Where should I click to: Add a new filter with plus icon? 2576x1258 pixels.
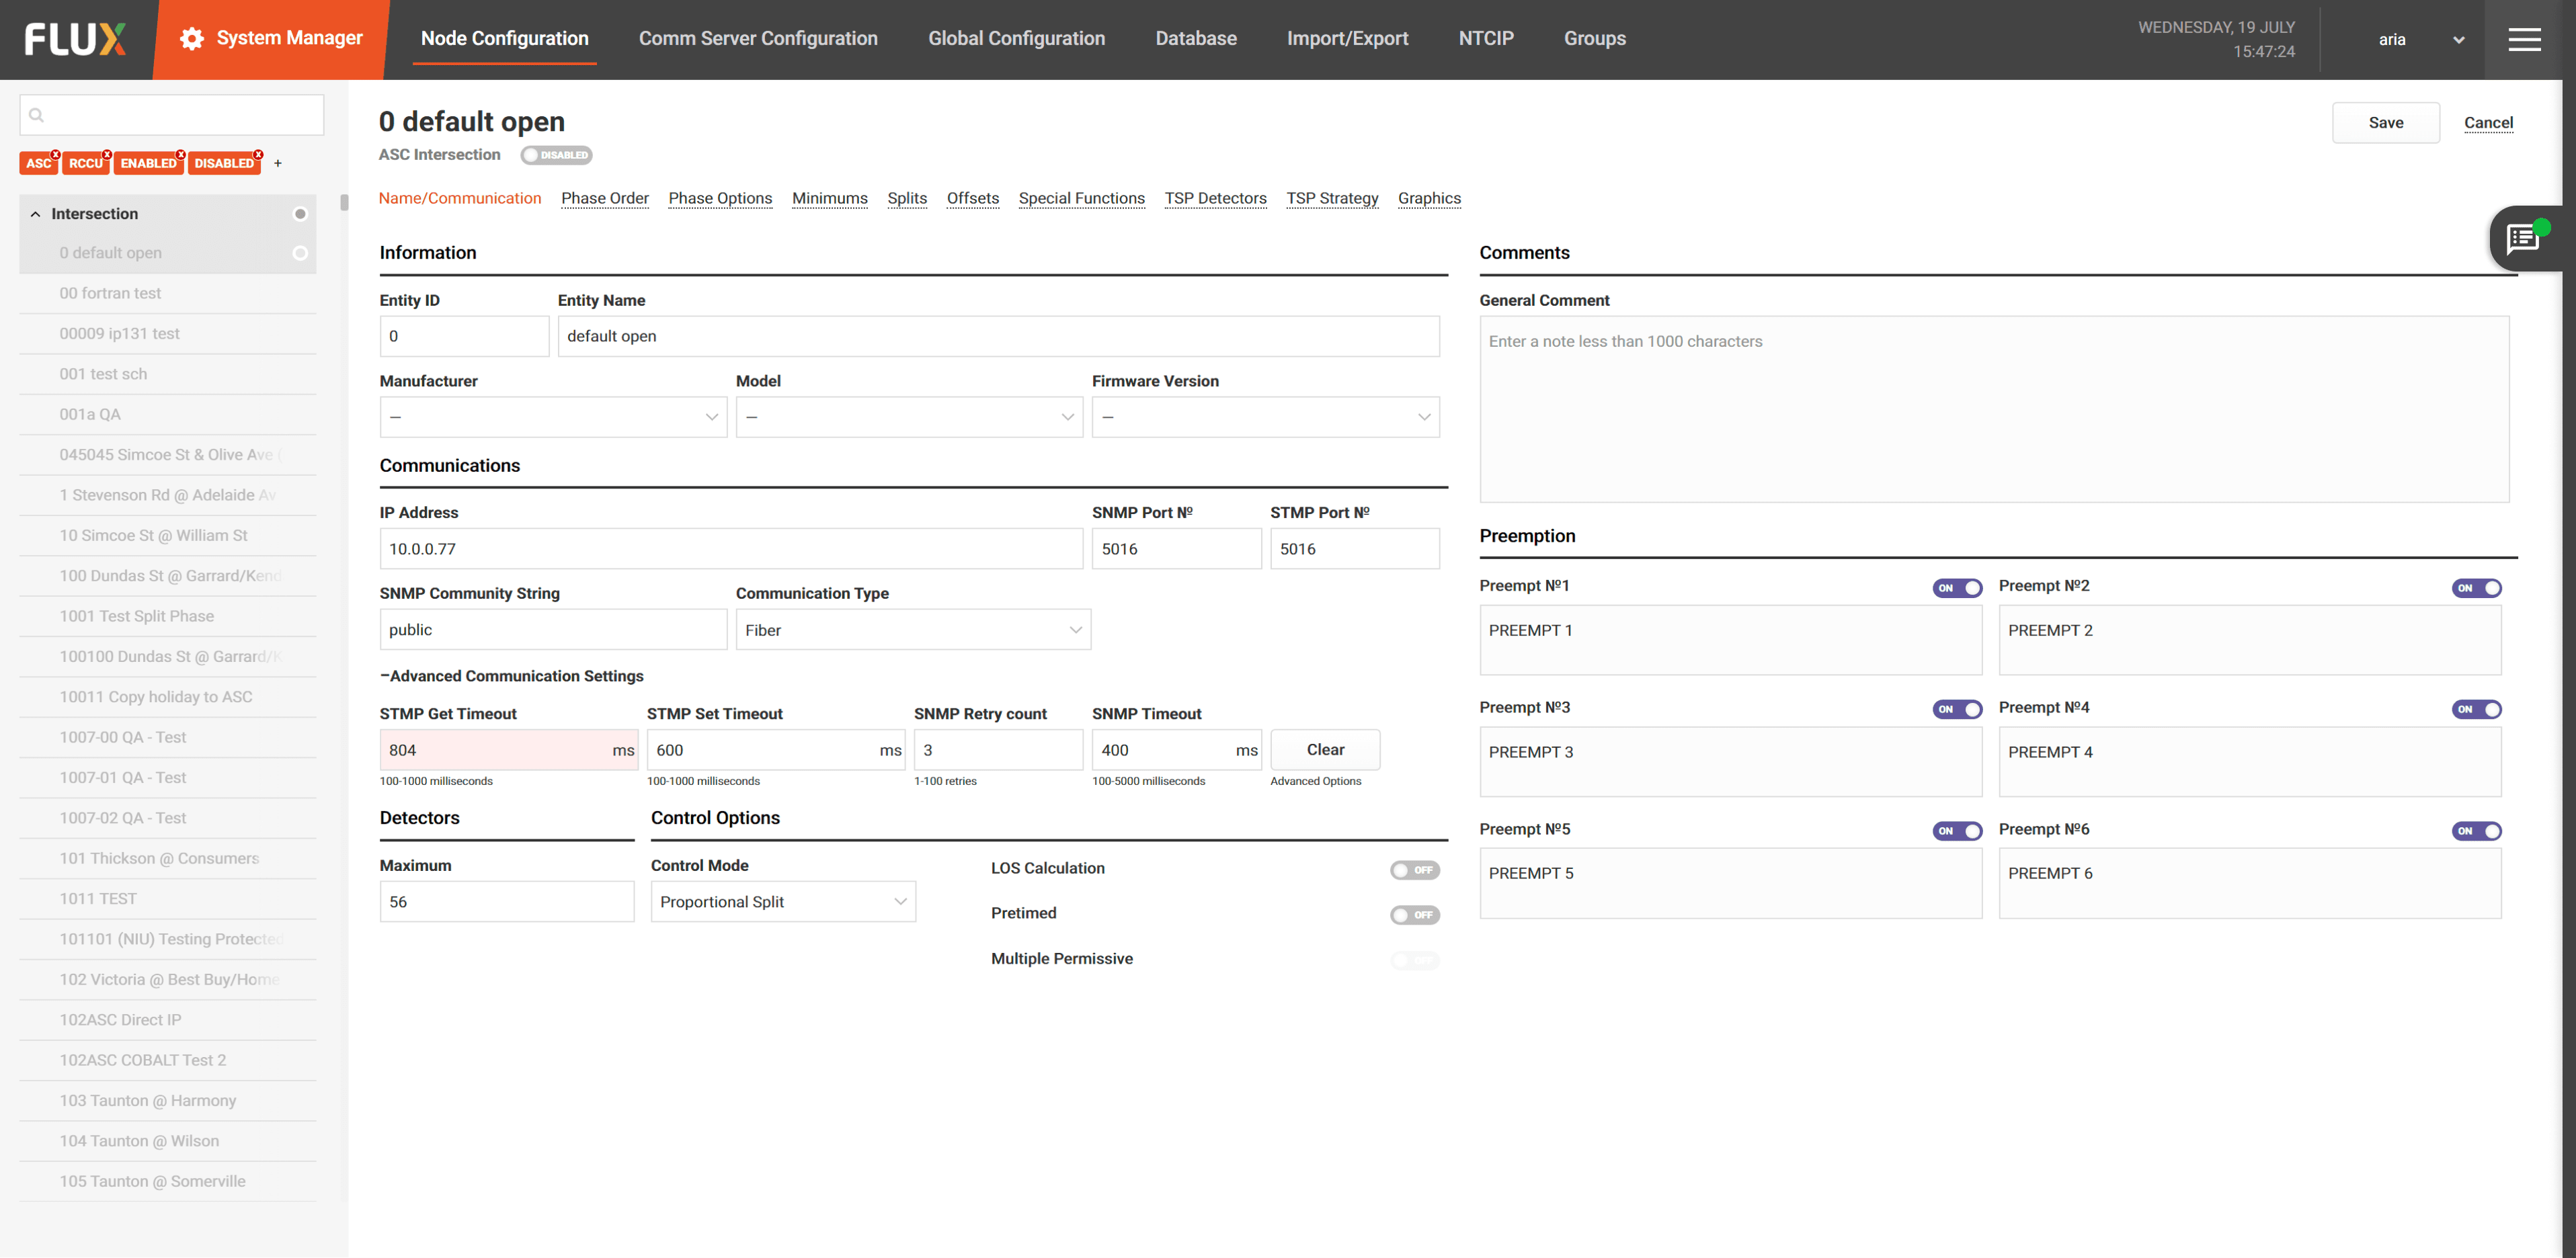278,163
